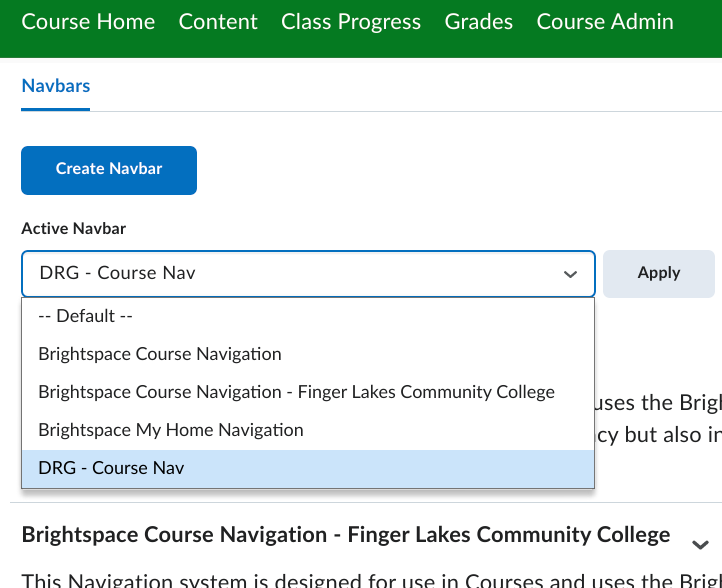Expand the Finger Lakes Community College section chevron
722x588 pixels.
coord(700,544)
